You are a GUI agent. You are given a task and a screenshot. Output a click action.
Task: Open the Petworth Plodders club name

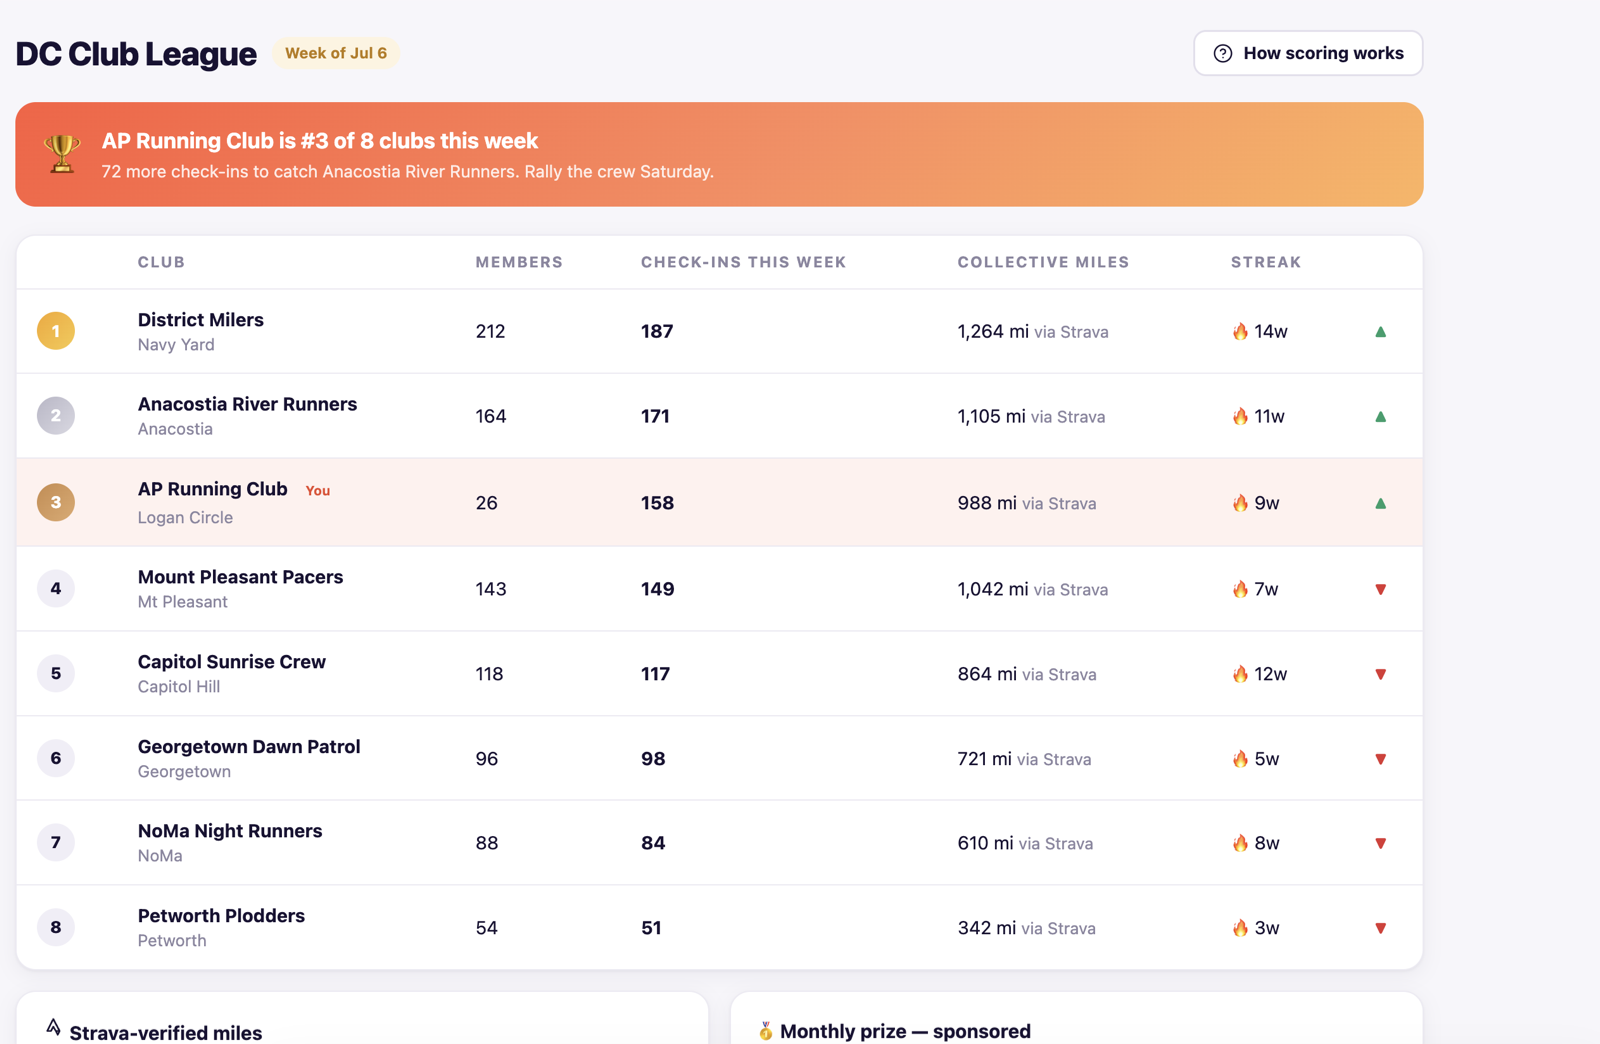(221, 916)
